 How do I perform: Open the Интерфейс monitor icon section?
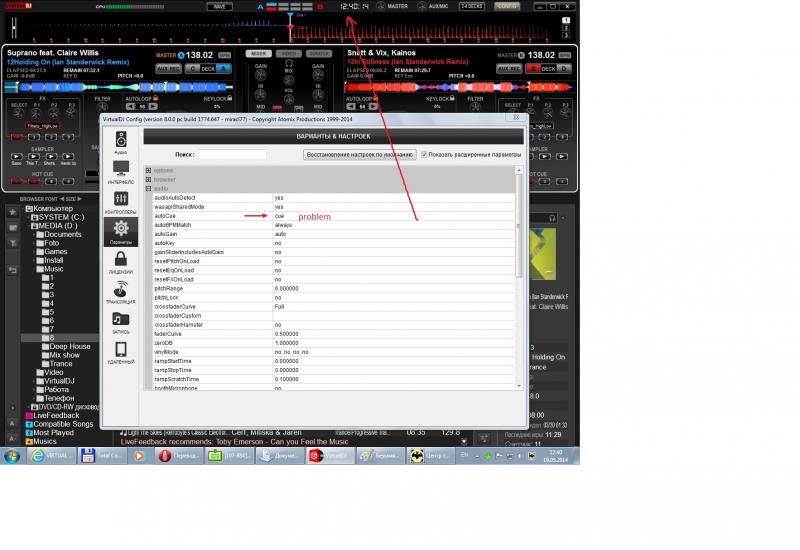tap(121, 168)
